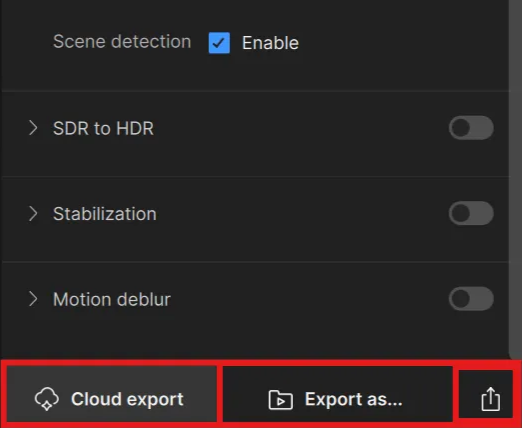
Task: Open the share upload icon button
Action: (490, 399)
